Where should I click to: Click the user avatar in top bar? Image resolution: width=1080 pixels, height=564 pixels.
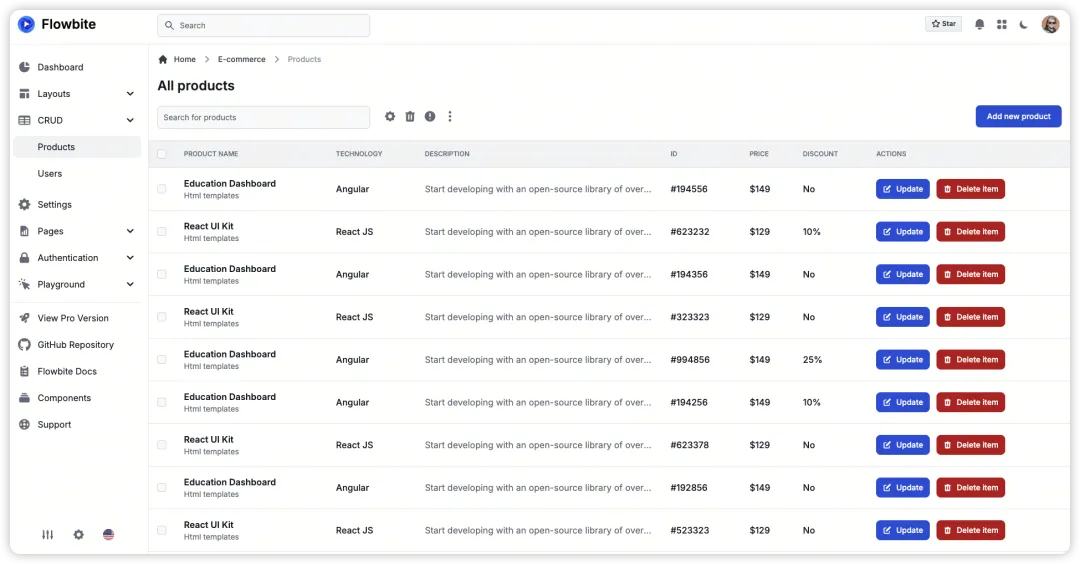coord(1050,25)
